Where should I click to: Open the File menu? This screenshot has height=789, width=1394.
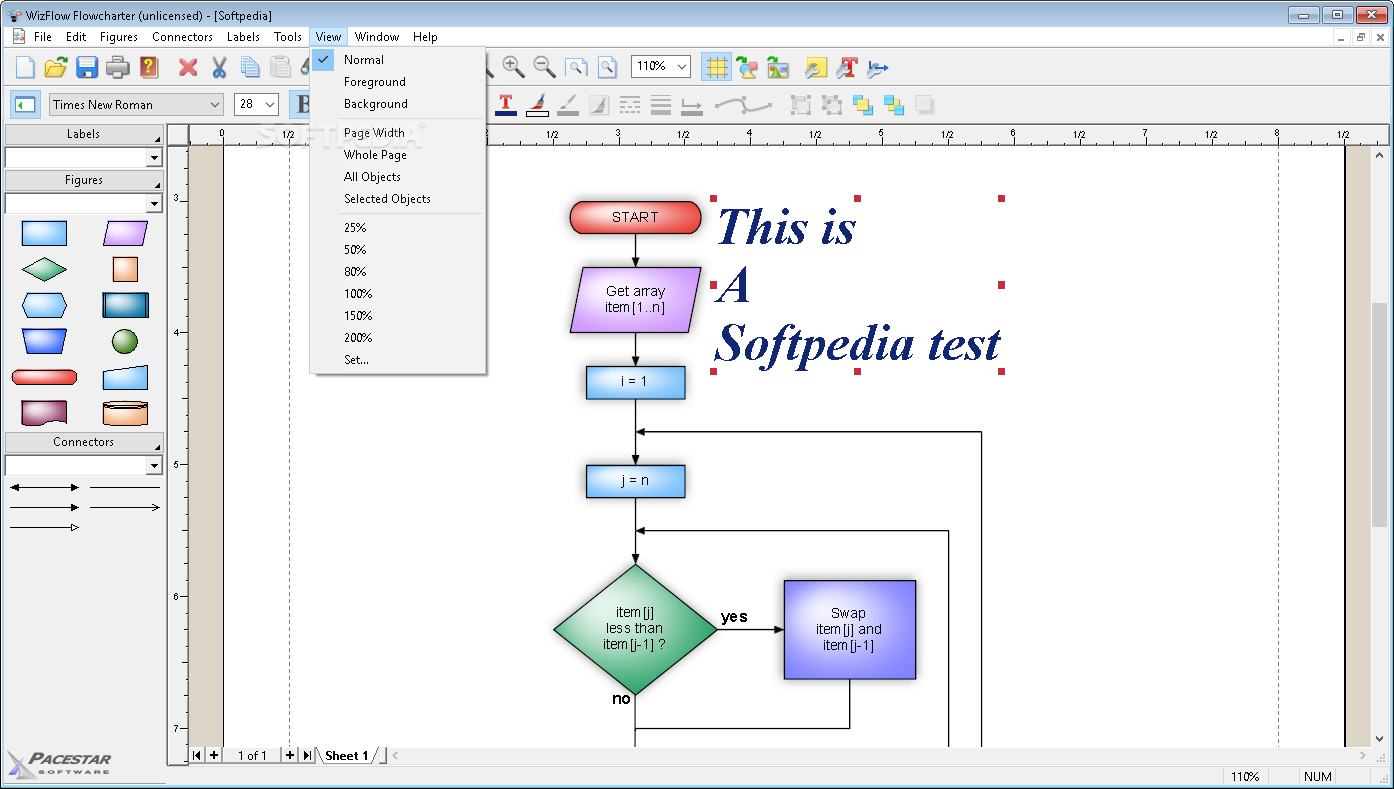(43, 37)
